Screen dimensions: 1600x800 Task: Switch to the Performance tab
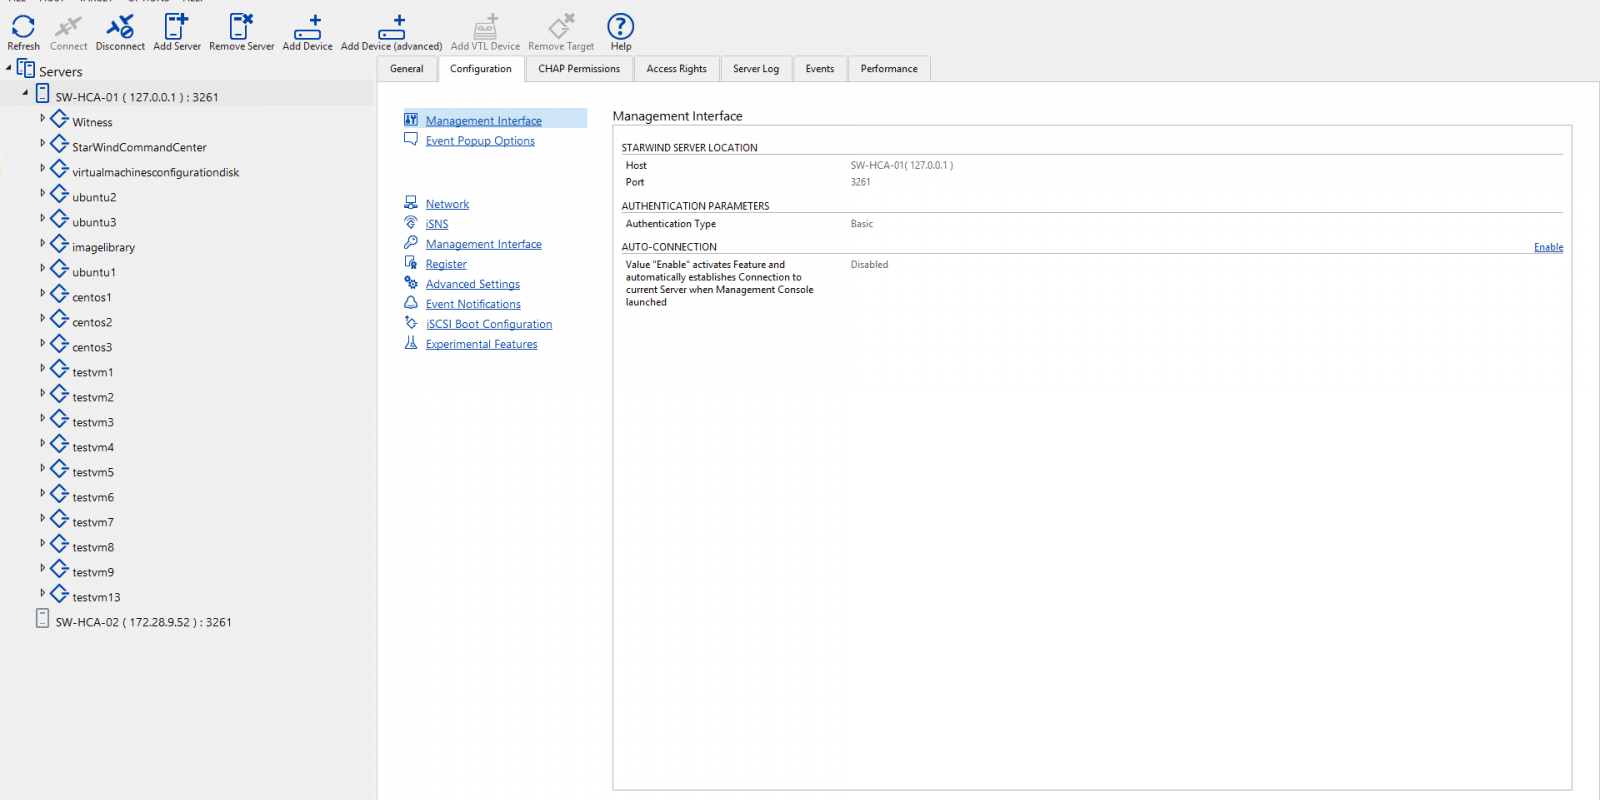coord(889,69)
